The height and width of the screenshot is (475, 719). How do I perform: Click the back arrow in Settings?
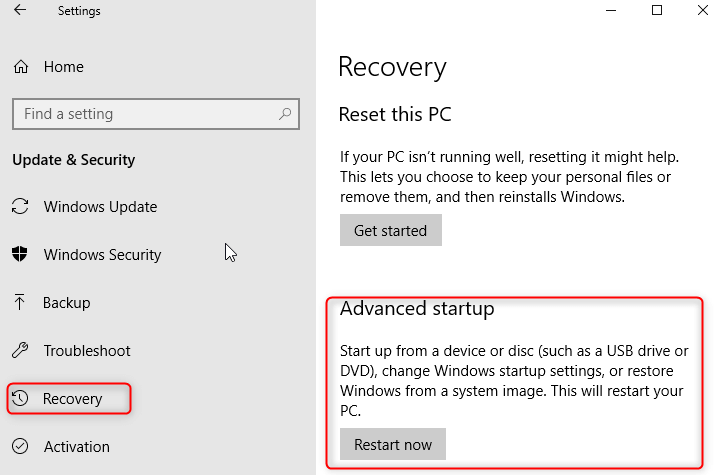tap(20, 11)
